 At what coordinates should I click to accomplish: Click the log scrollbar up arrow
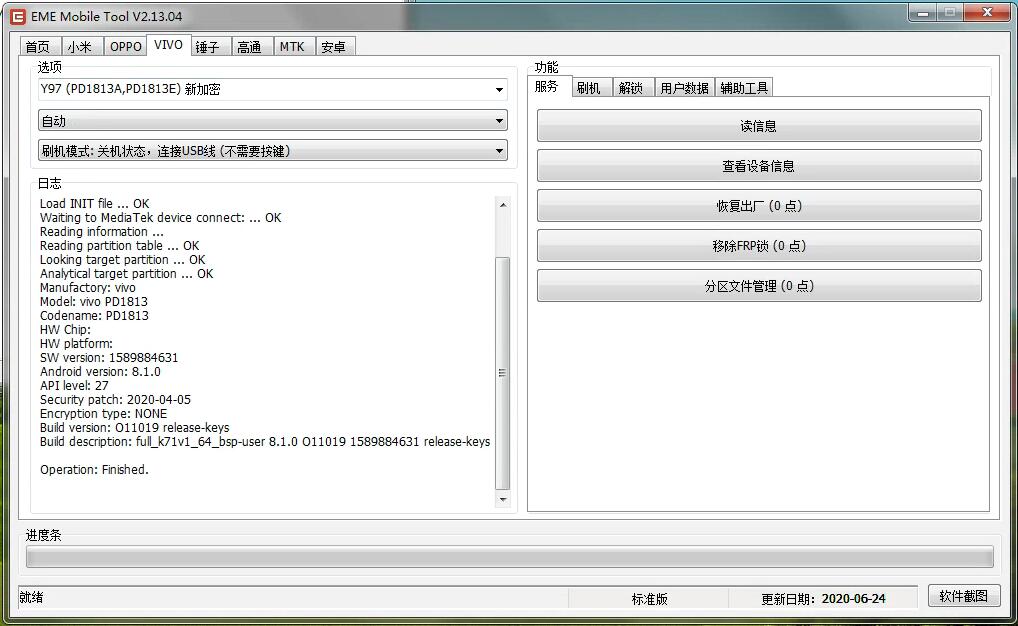click(x=503, y=205)
